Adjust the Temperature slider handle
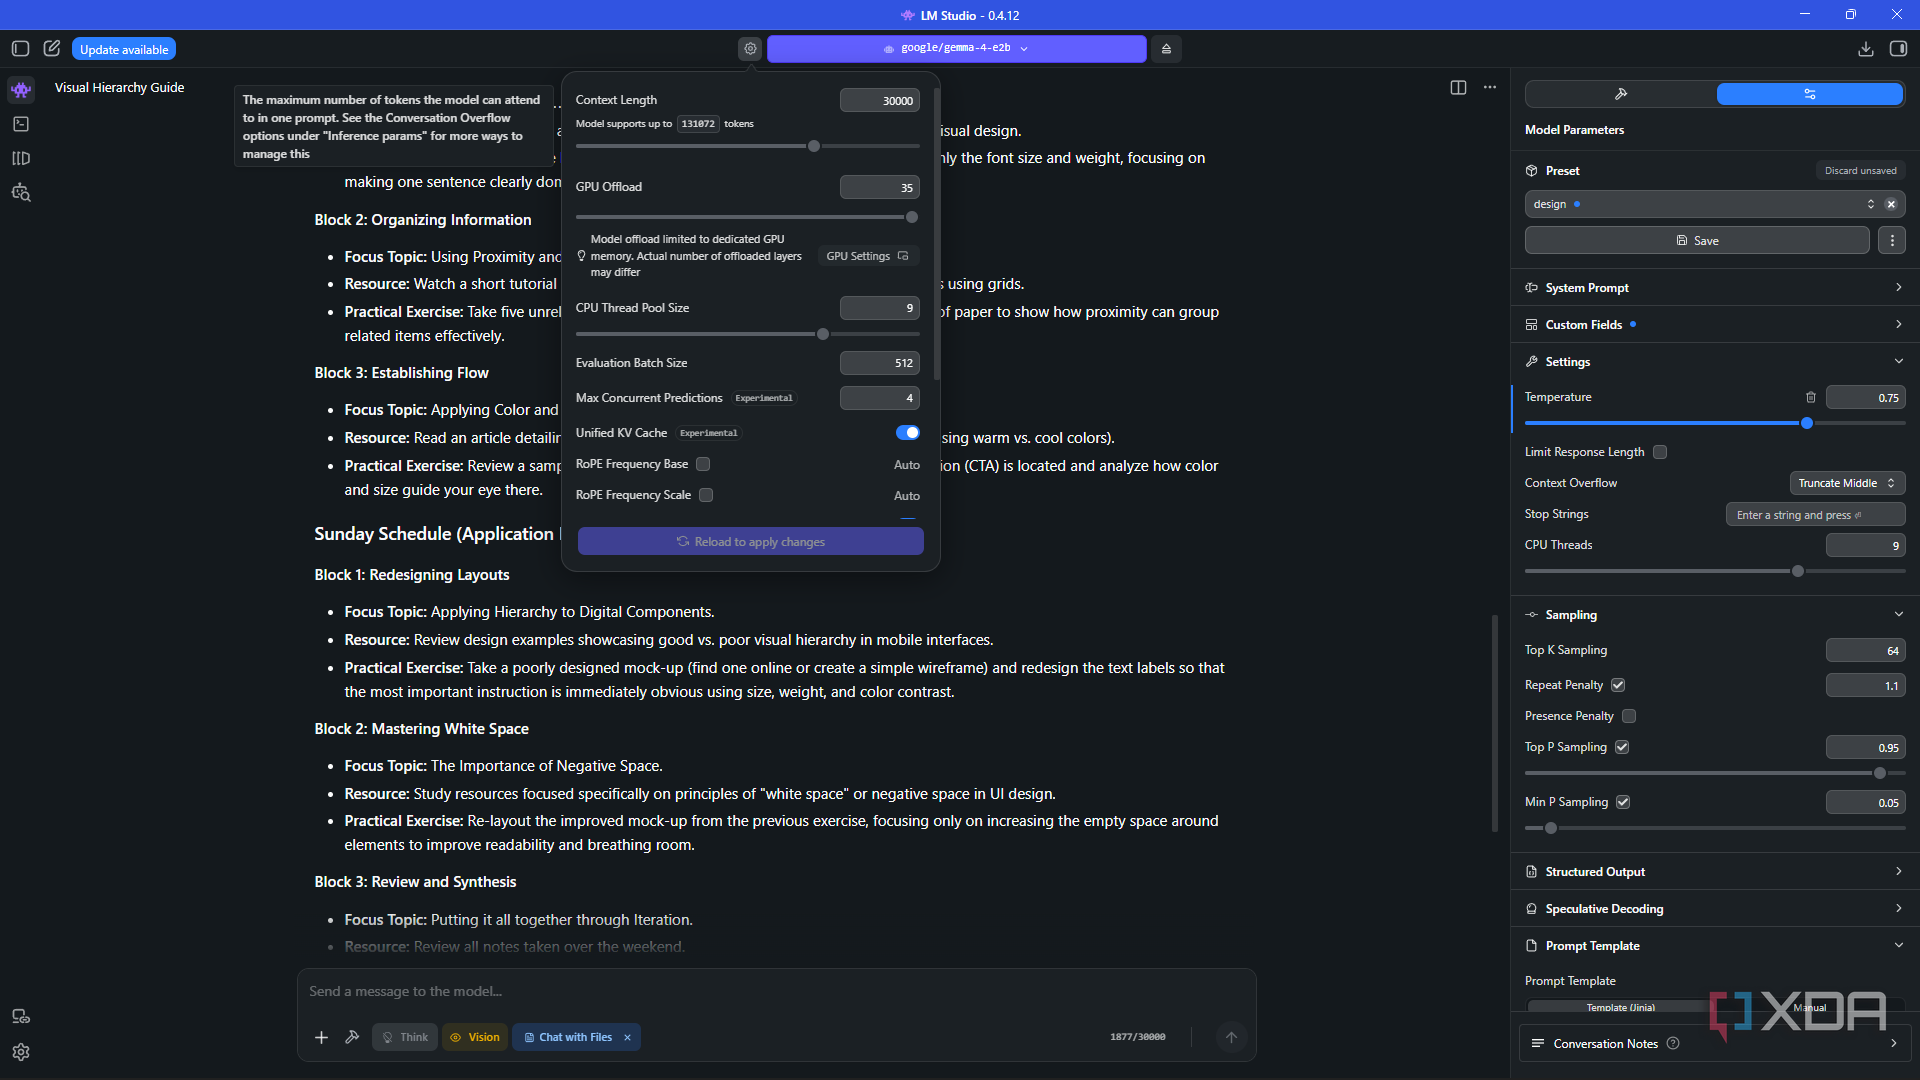1920x1080 pixels. click(1807, 423)
